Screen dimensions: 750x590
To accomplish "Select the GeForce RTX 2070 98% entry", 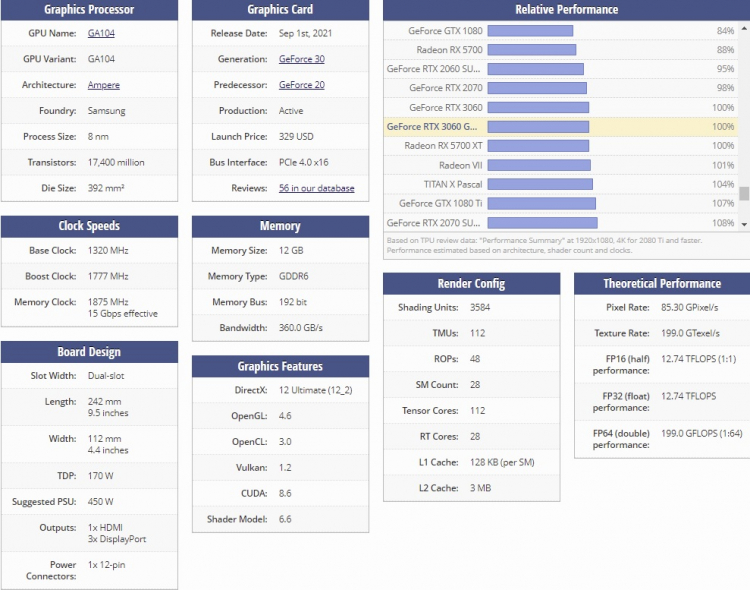I will click(445, 88).
